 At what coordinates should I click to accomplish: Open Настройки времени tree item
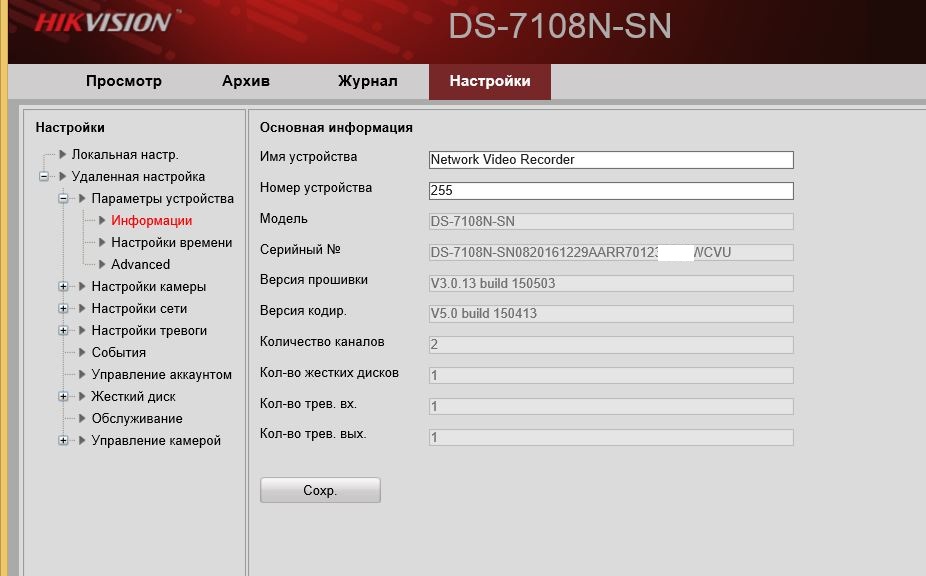point(171,242)
